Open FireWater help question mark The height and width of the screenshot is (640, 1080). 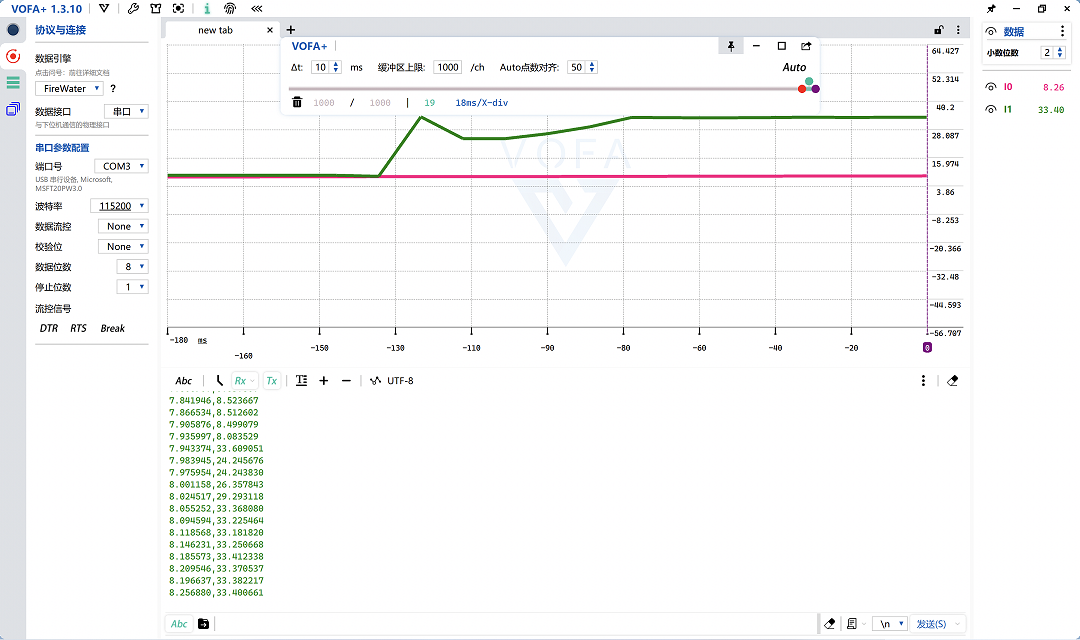113,88
